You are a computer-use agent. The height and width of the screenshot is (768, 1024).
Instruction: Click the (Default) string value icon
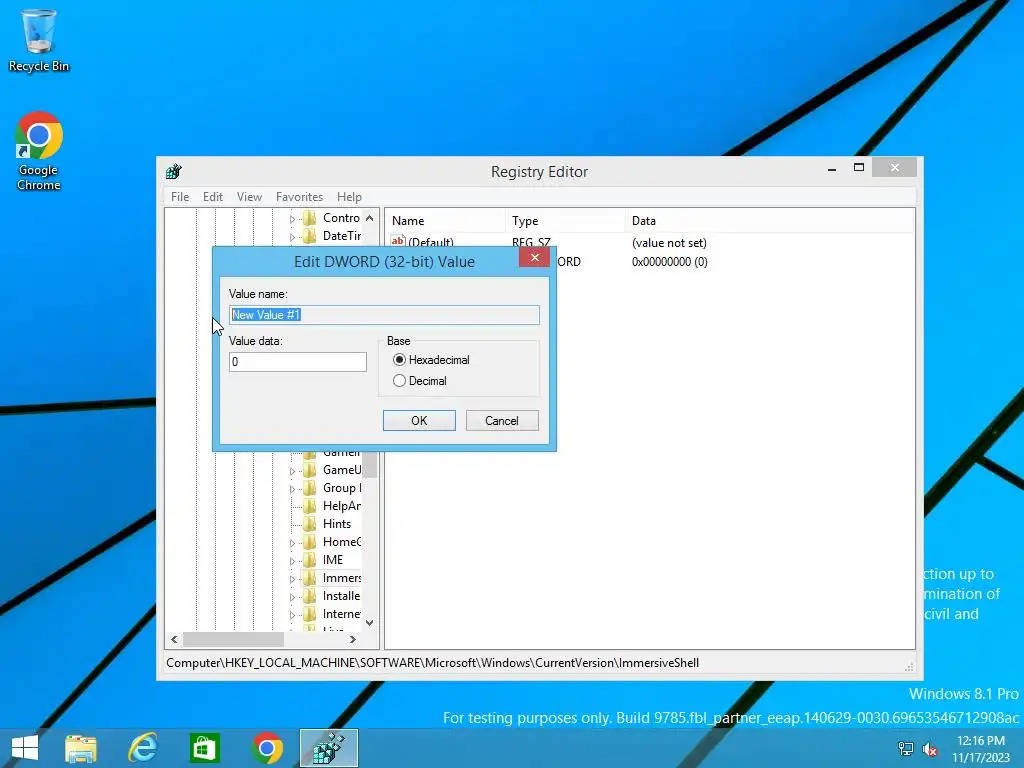coord(398,241)
